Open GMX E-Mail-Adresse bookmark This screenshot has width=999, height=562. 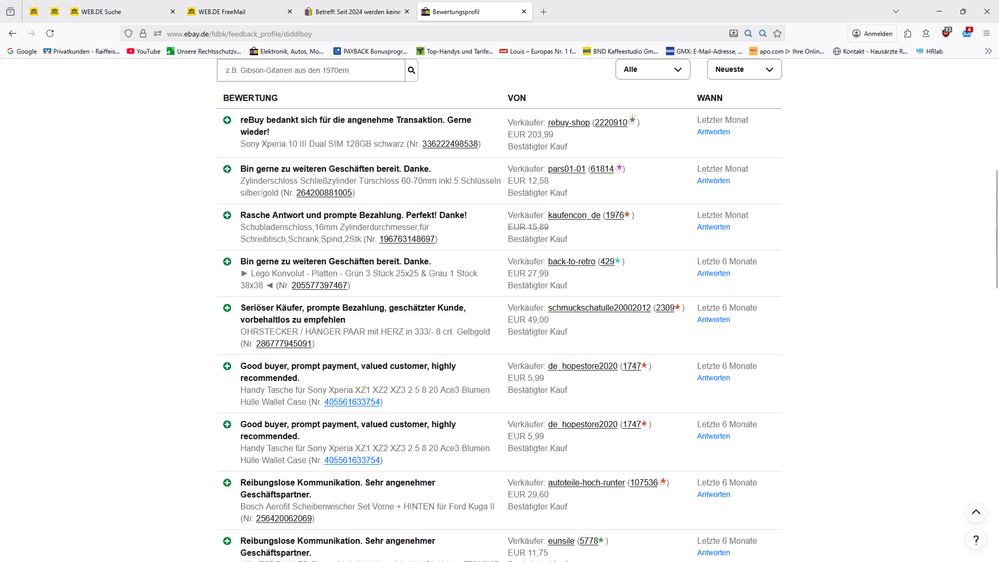pos(704,51)
